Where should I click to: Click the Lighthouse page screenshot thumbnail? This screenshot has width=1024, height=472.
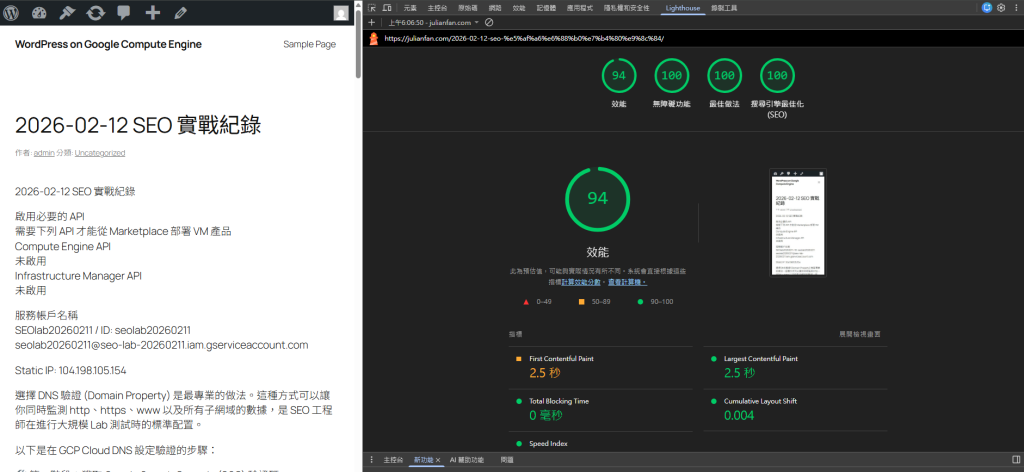(x=798, y=222)
